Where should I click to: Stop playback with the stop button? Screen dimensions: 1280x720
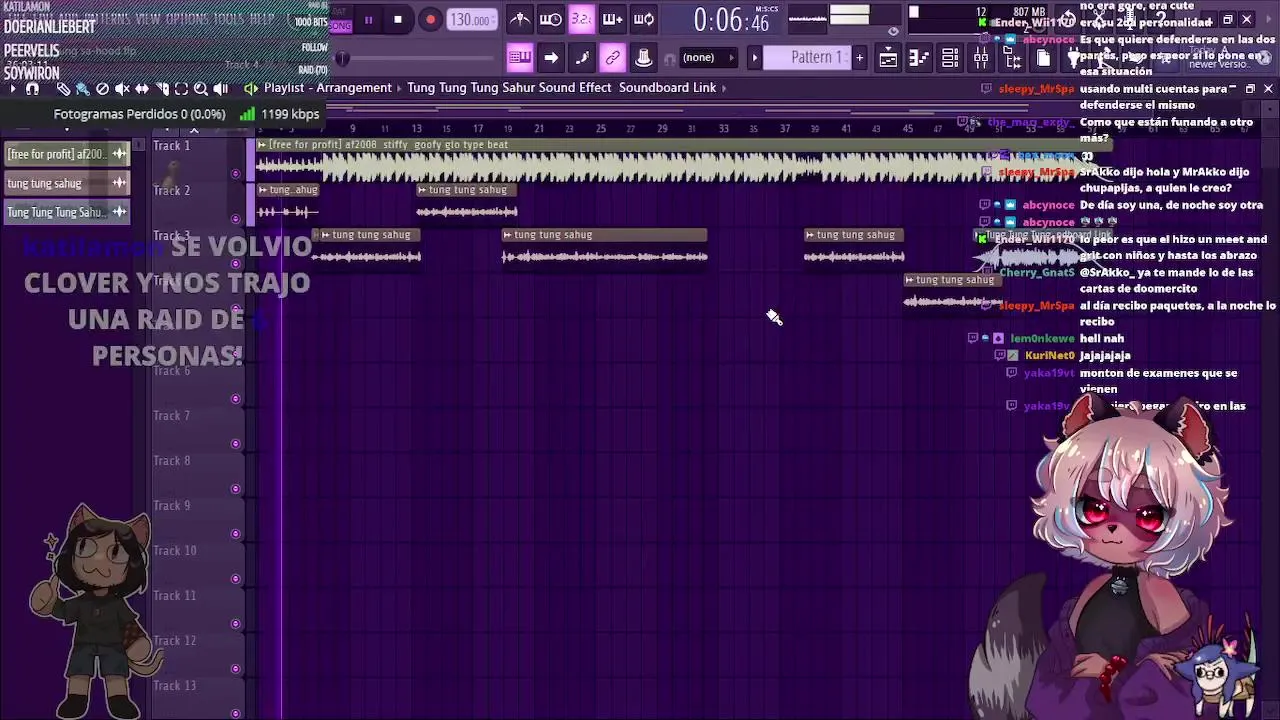398,20
